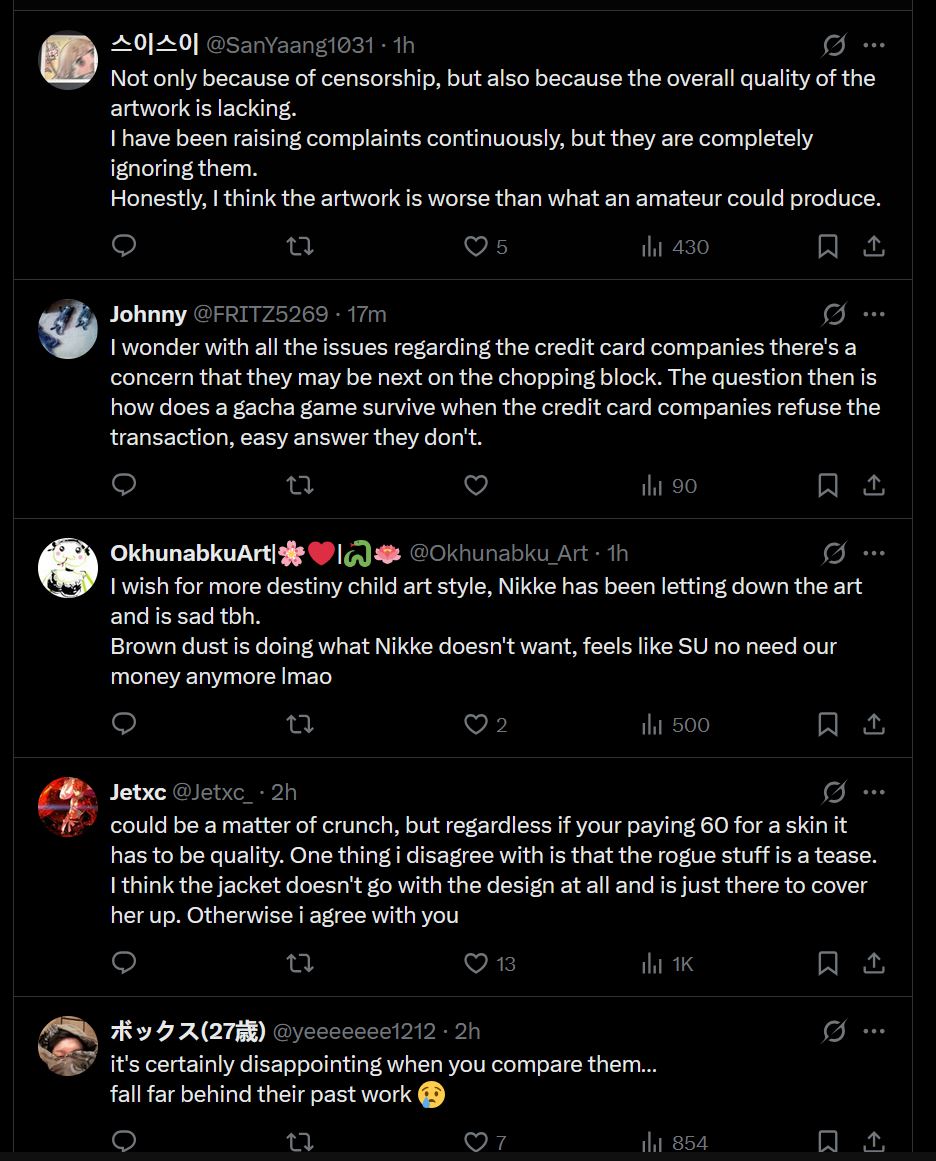Image resolution: width=936 pixels, height=1161 pixels.
Task: Like Johnny's tweet about gacha games
Action: pyautogui.click(x=476, y=485)
